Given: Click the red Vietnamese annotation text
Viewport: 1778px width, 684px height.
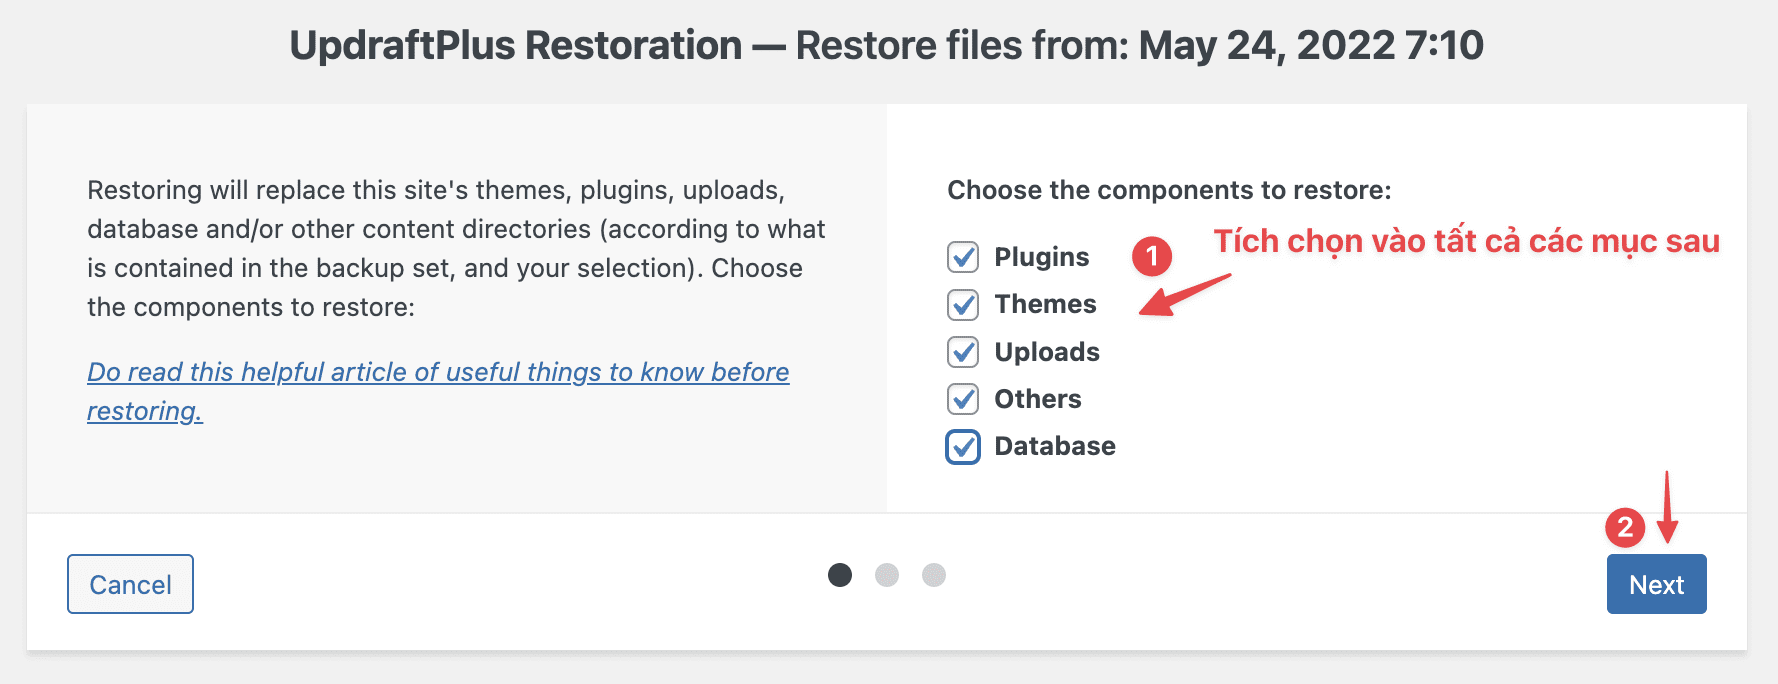Looking at the screenshot, I should point(1466,242).
